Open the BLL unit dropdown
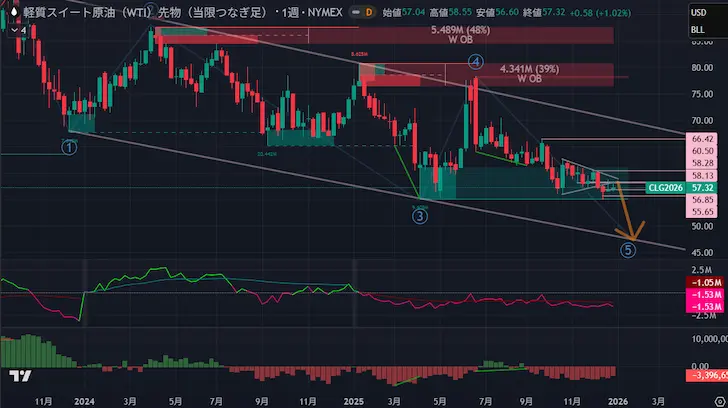The width and height of the screenshot is (728, 408). (697, 31)
